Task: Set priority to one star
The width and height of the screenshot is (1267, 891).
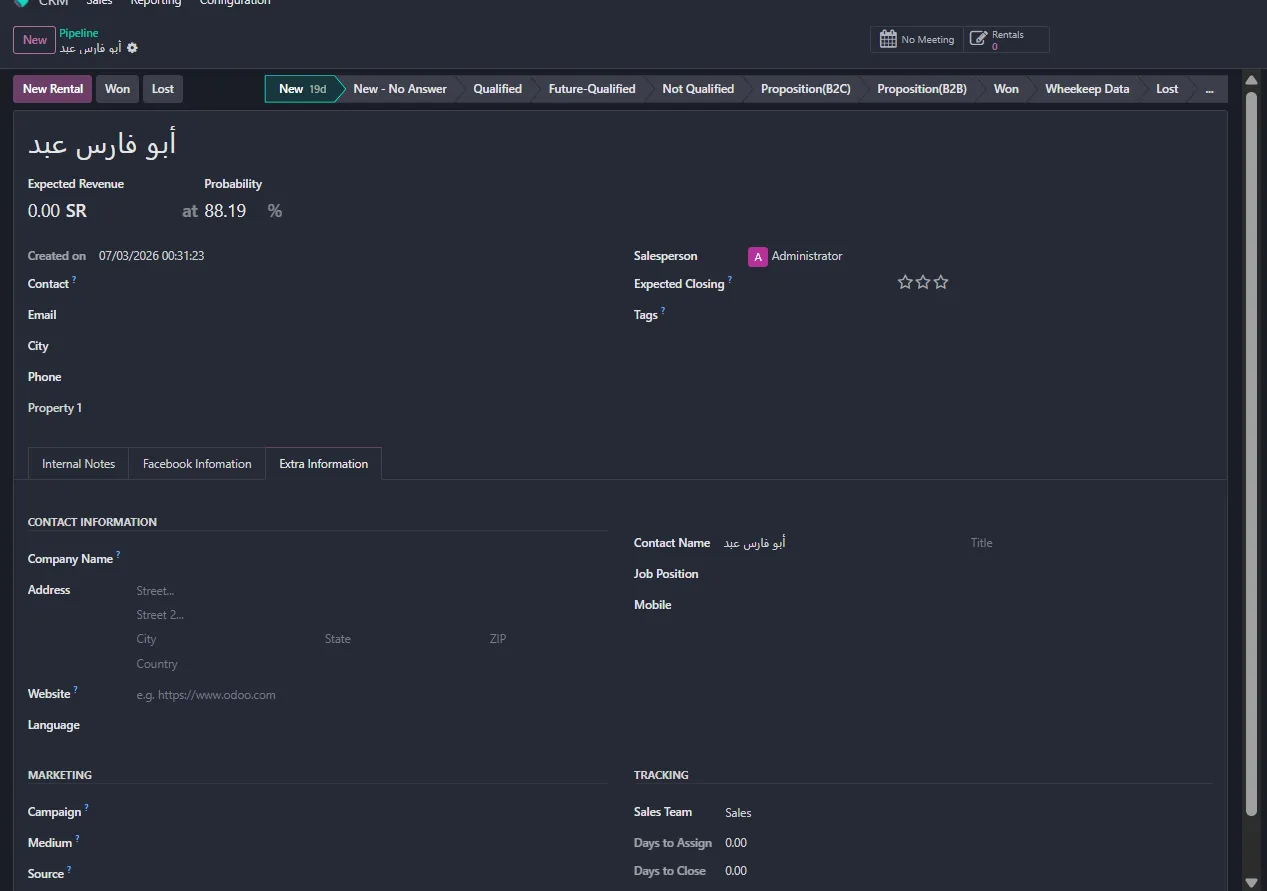Action: point(905,283)
